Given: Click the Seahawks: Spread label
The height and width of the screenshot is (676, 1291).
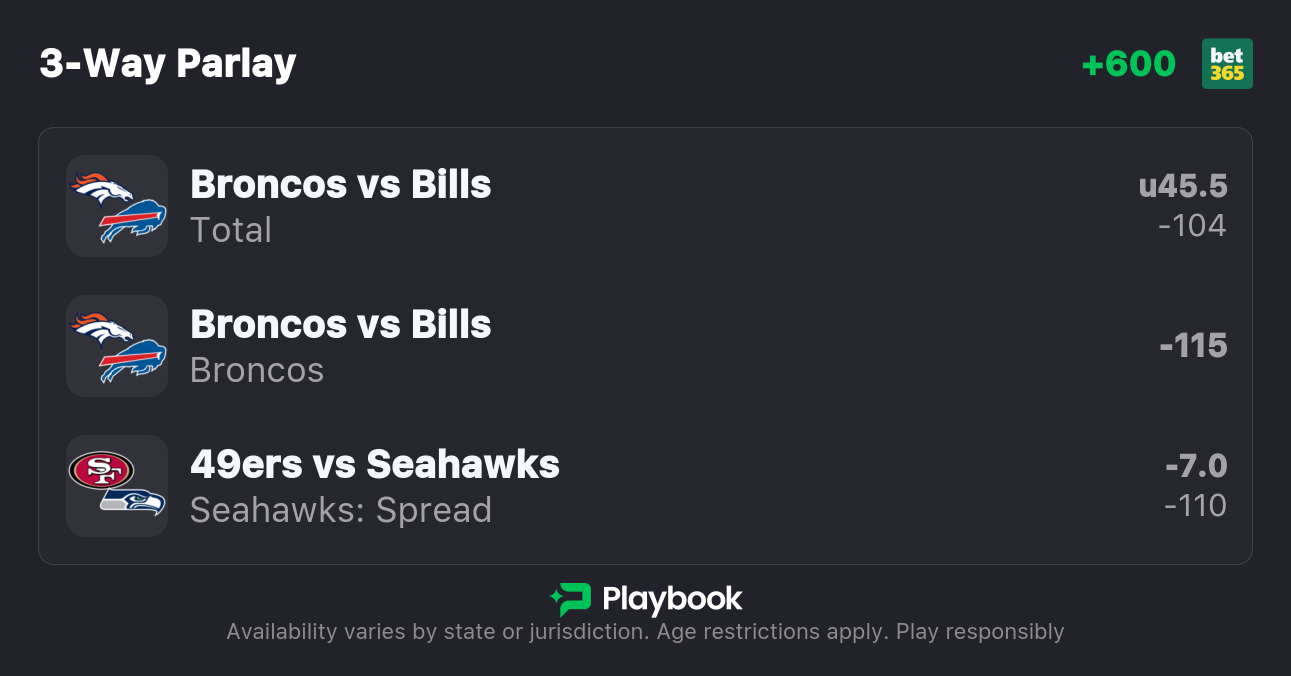Looking at the screenshot, I should (341, 510).
